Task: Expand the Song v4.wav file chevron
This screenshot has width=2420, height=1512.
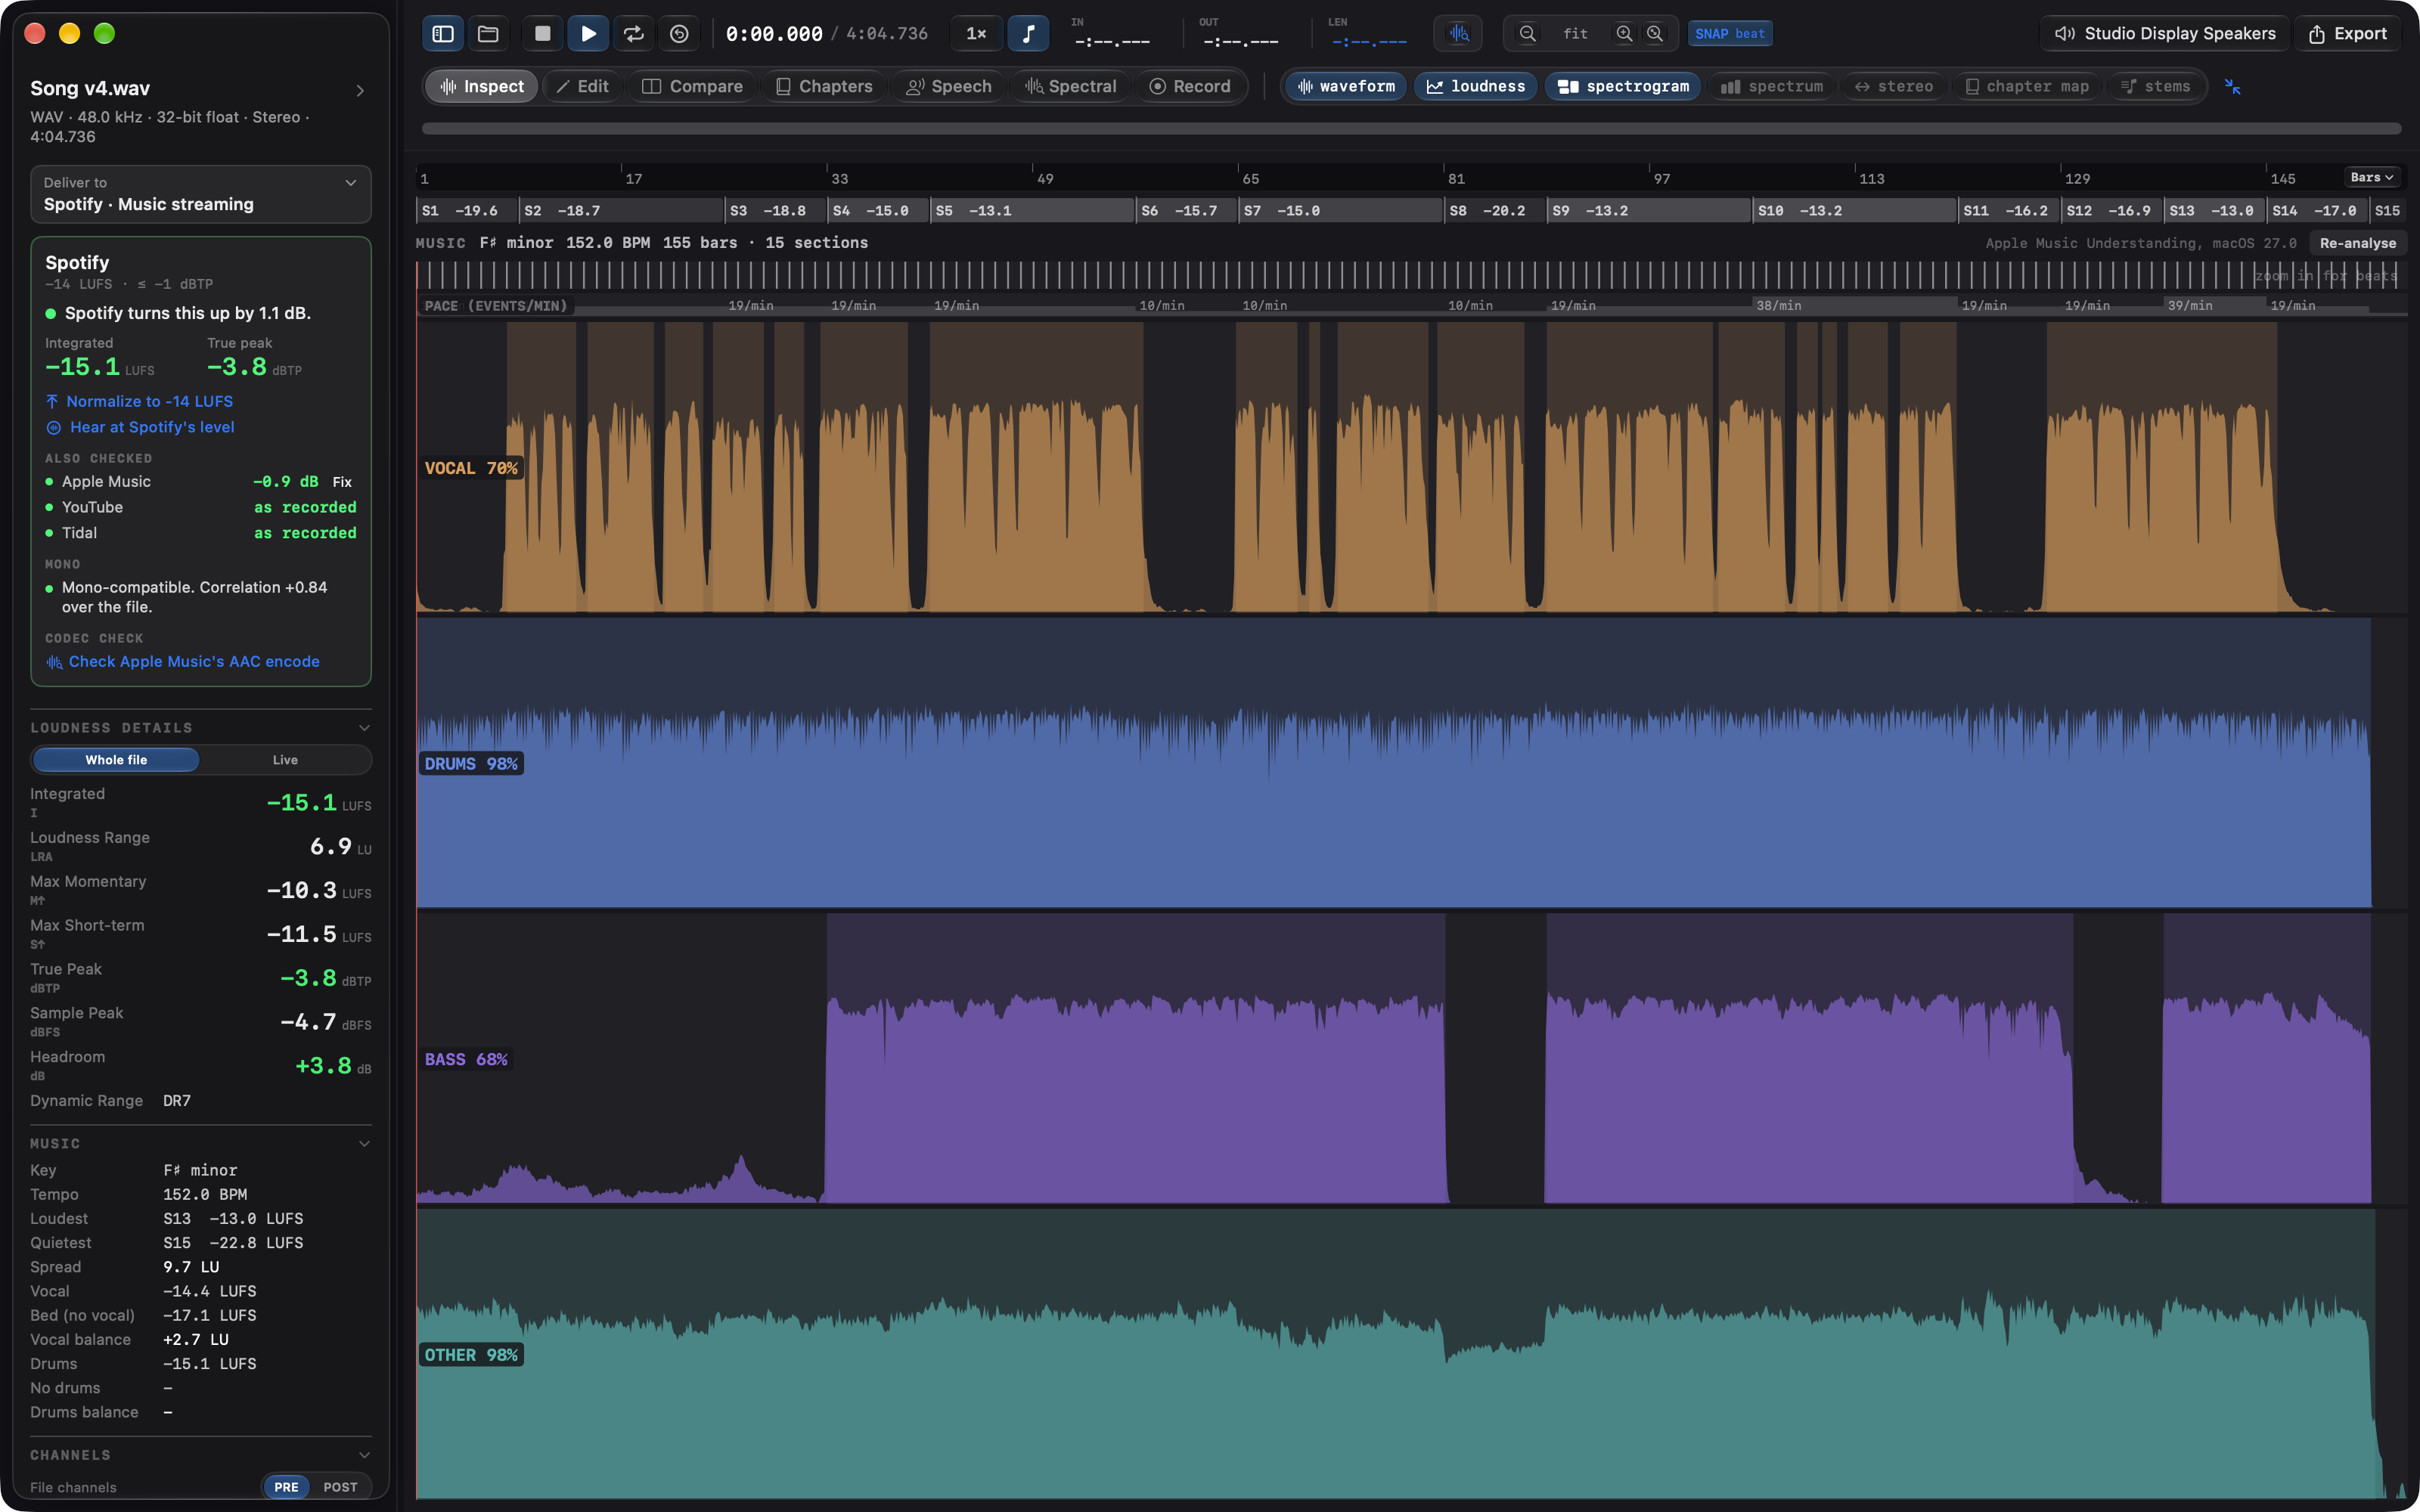Action: point(360,91)
